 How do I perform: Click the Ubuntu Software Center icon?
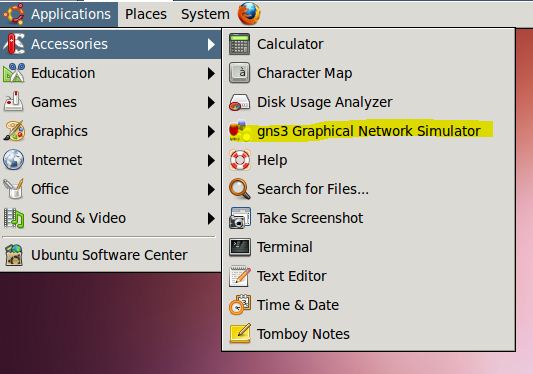(x=14, y=255)
